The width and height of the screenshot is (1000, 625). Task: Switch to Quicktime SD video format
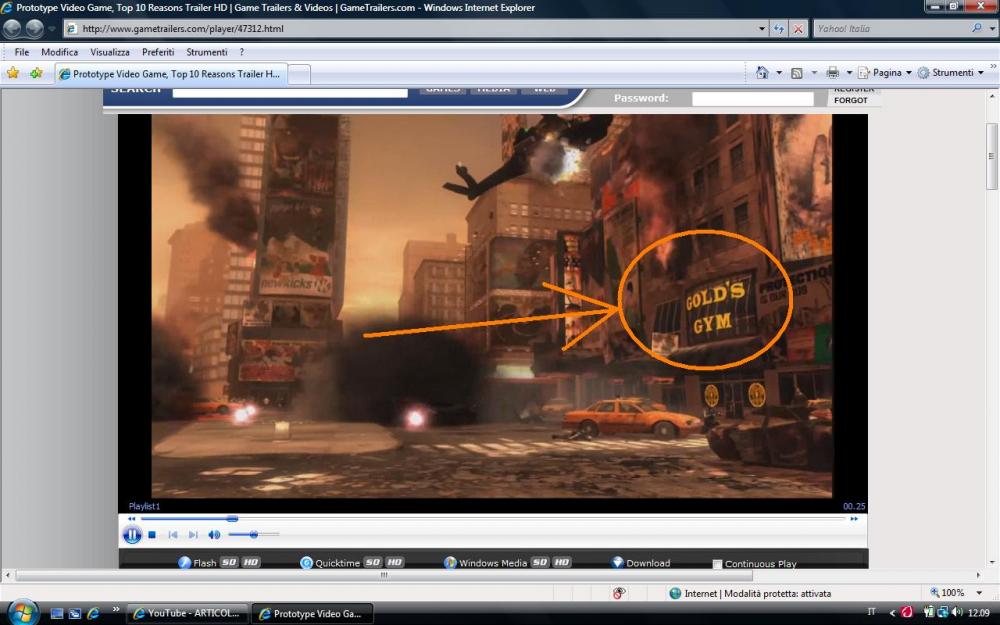372,563
